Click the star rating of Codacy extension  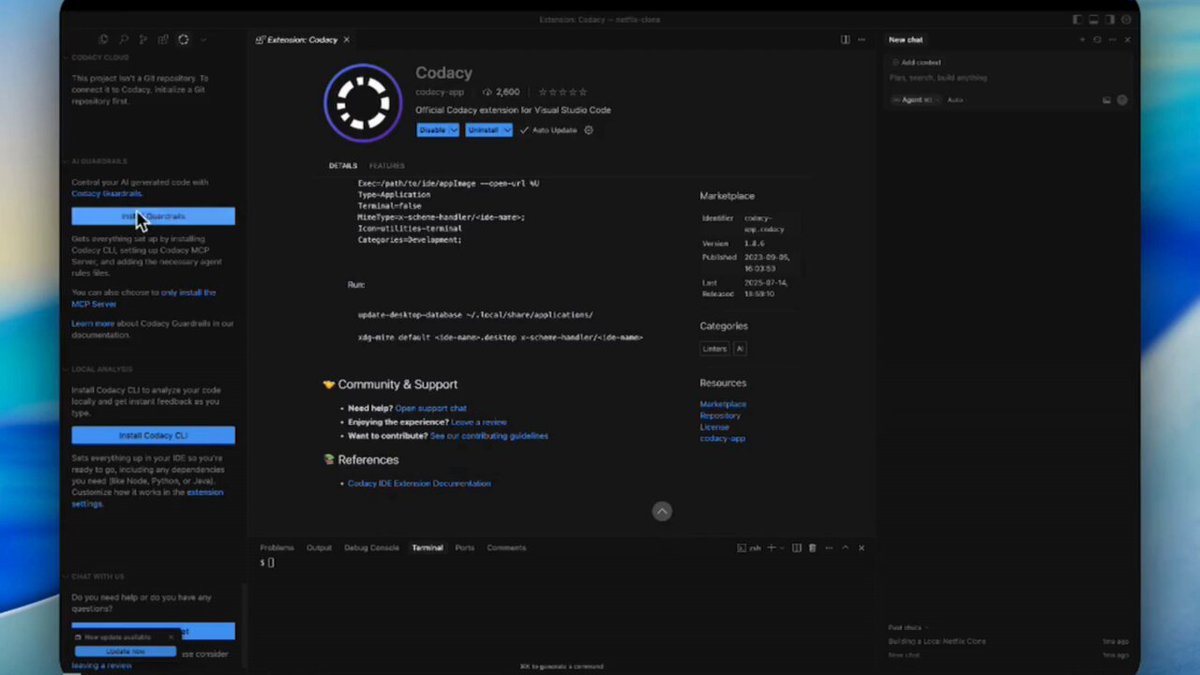[561, 92]
